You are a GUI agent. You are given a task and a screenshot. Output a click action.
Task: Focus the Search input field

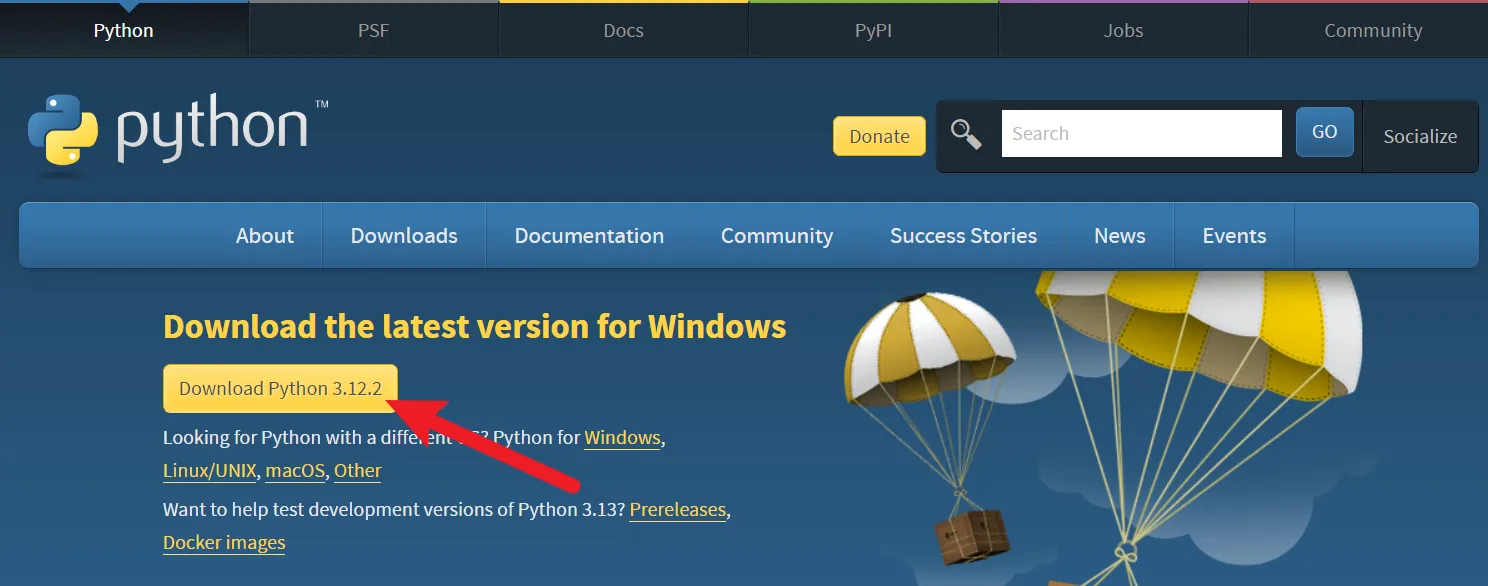1142,133
